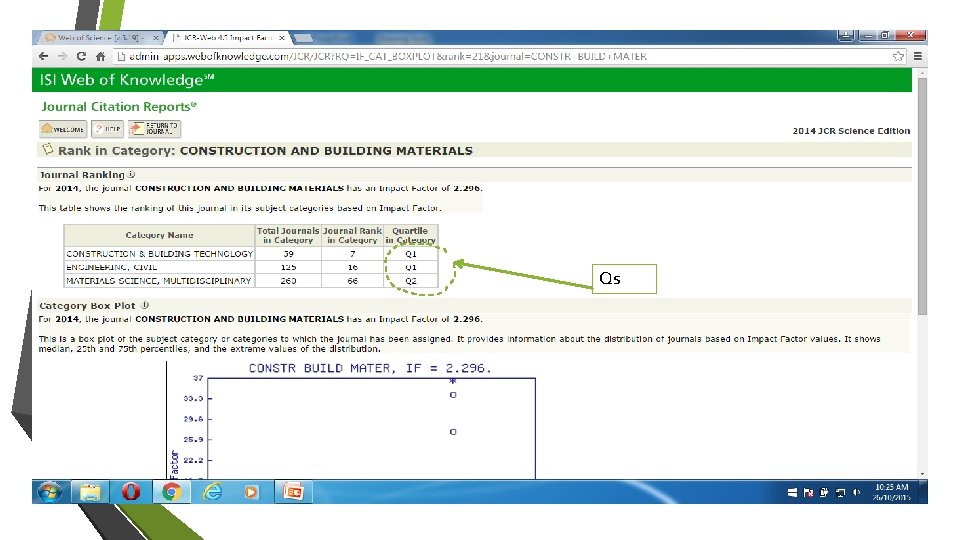The width and height of the screenshot is (960, 540).
Task: Click the Journal Rank value 66
Action: click(353, 280)
